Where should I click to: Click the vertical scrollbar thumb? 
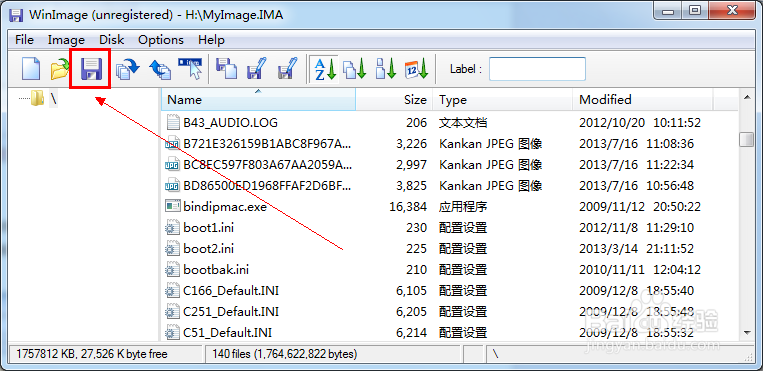pos(746,139)
